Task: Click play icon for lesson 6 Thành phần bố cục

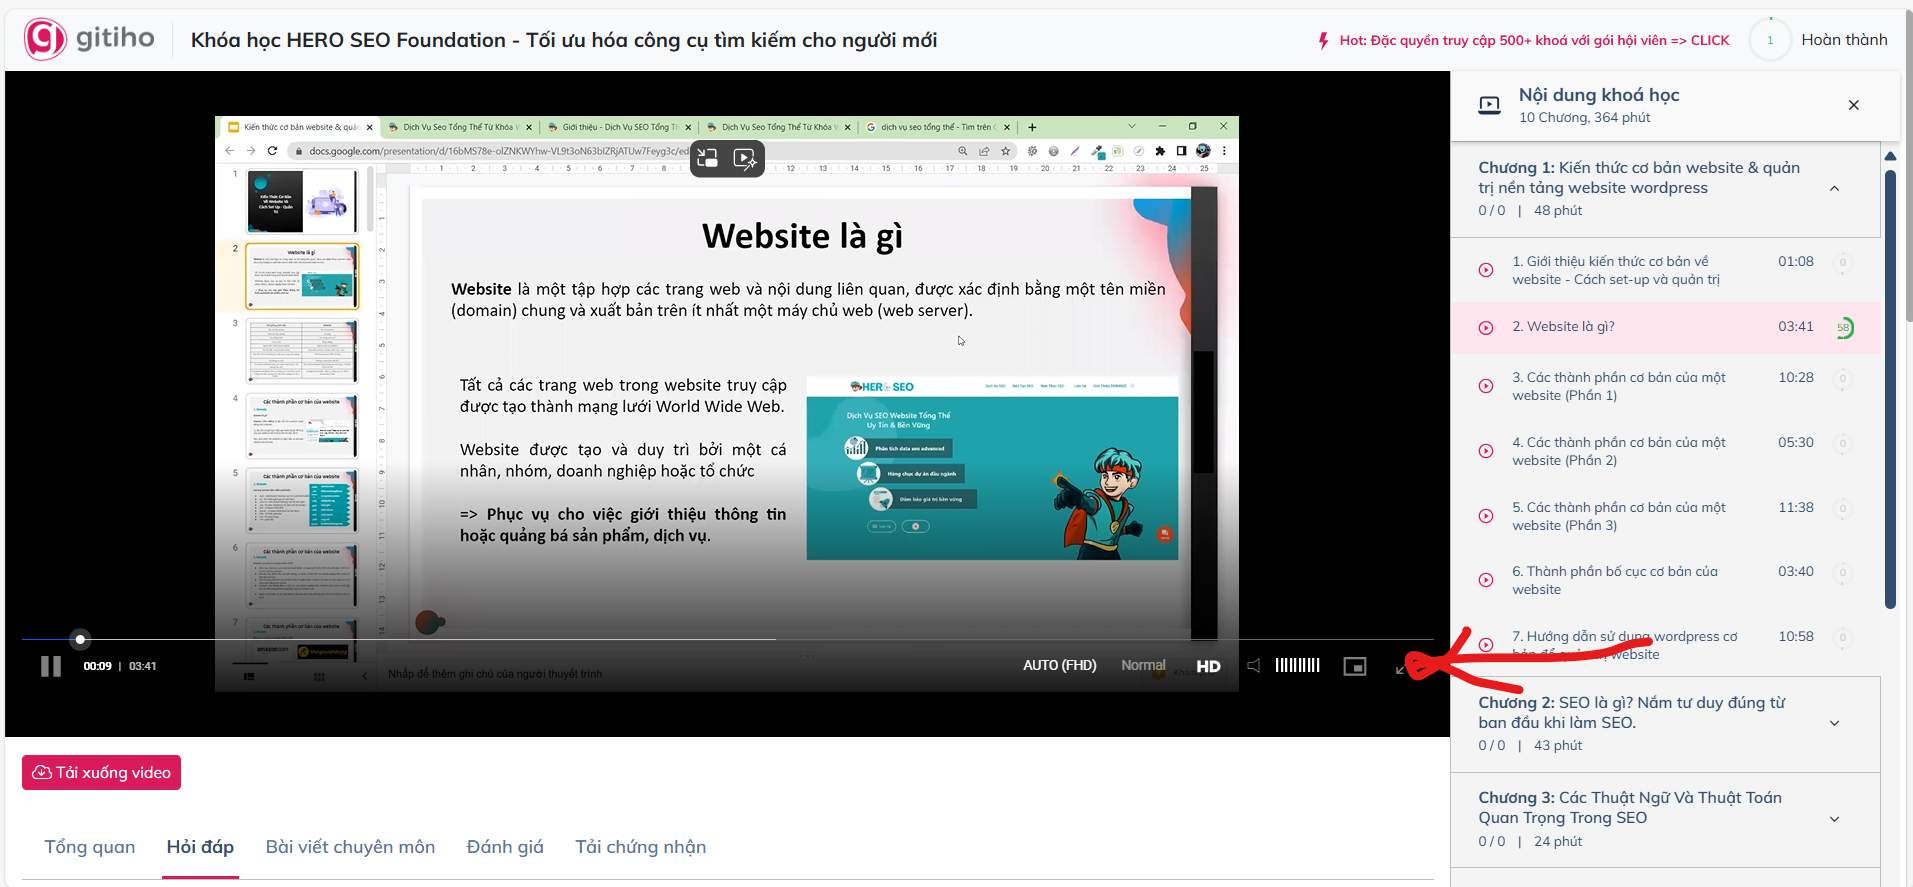Action: pos(1486,580)
